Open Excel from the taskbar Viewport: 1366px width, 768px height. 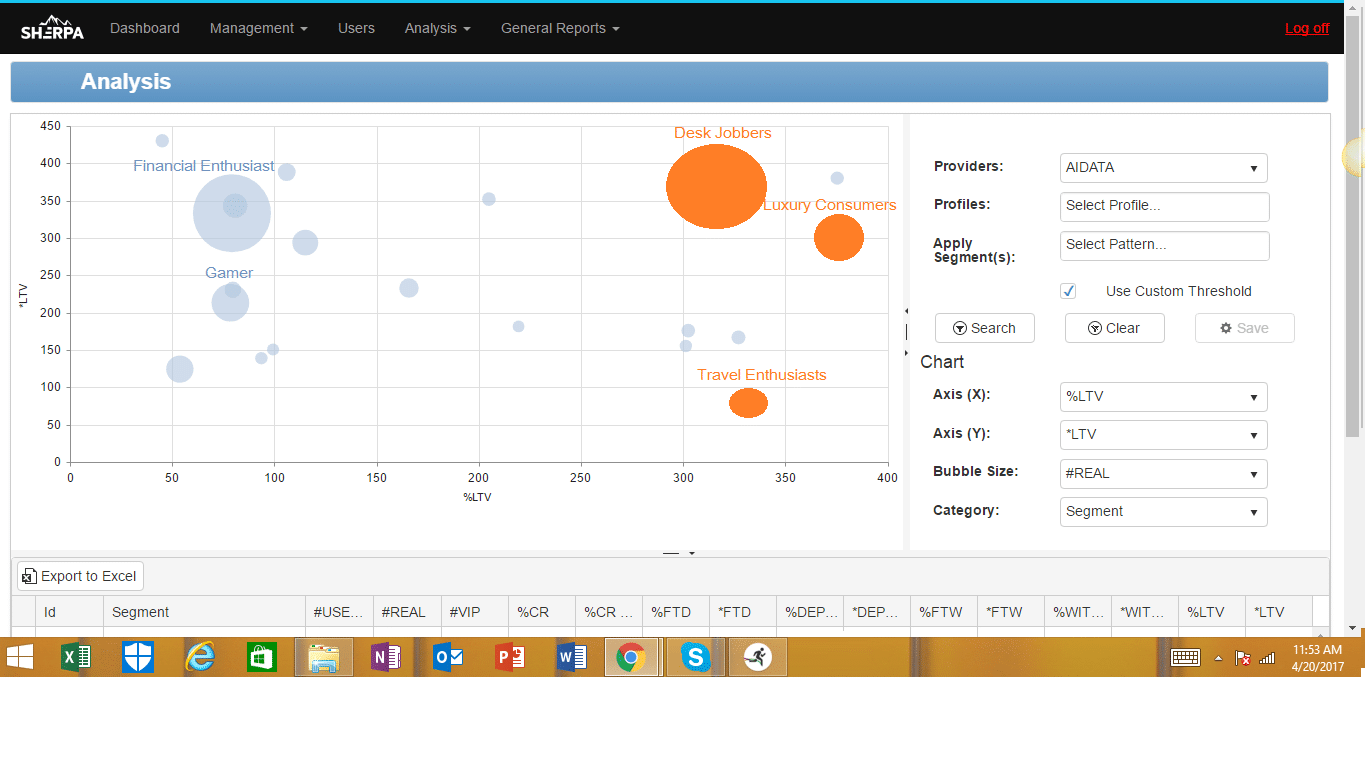(x=76, y=657)
